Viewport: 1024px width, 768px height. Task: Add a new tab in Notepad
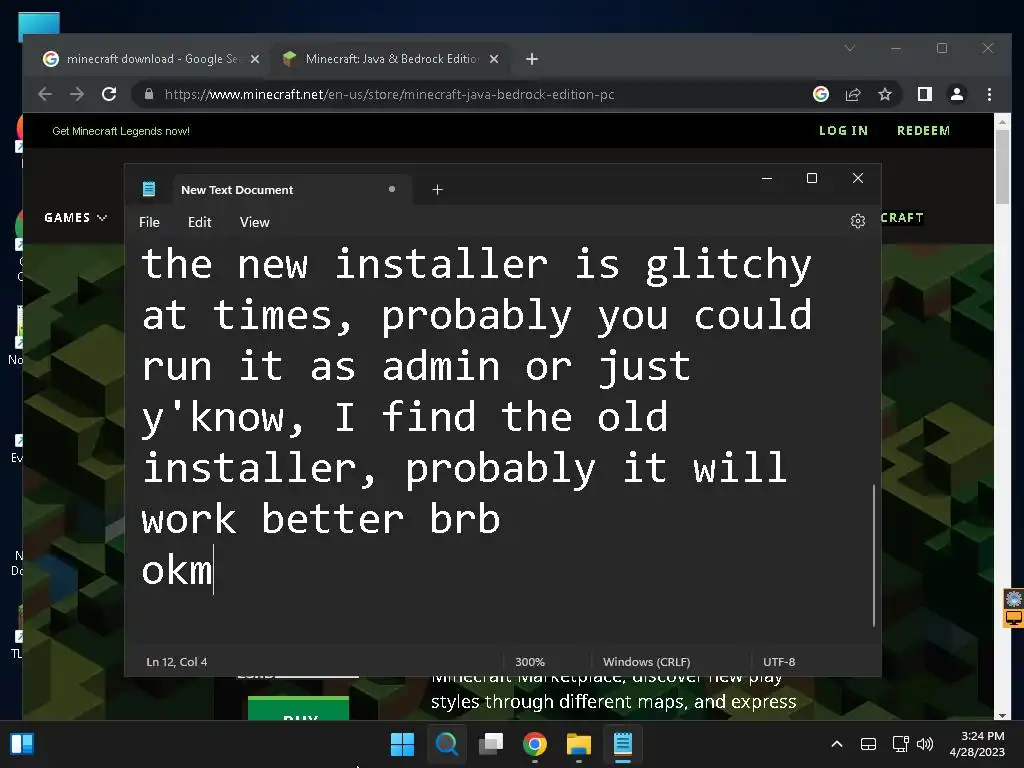pyautogui.click(x=438, y=189)
